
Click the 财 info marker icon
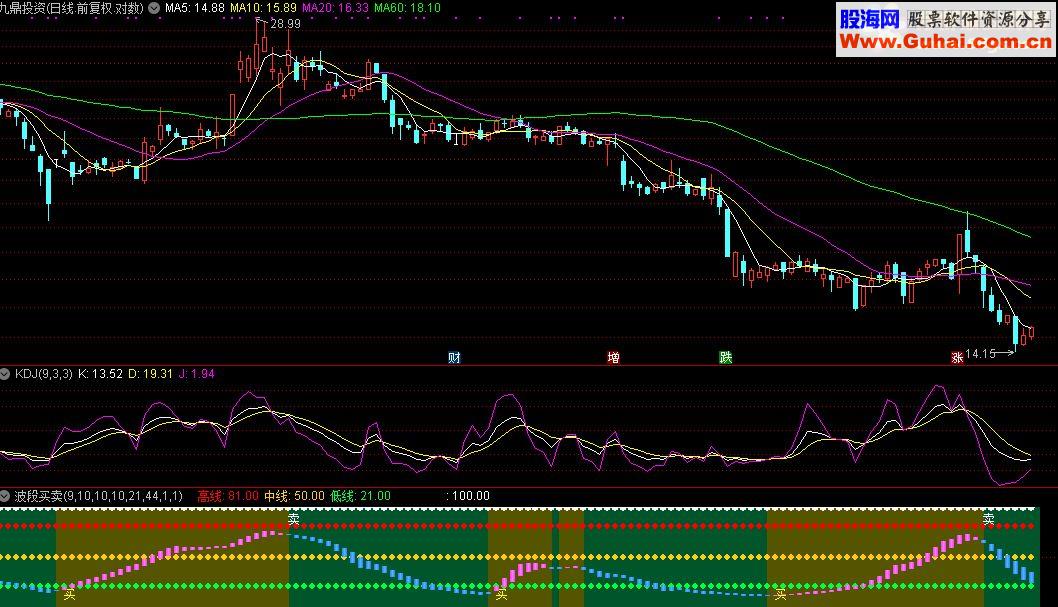pyautogui.click(x=454, y=357)
